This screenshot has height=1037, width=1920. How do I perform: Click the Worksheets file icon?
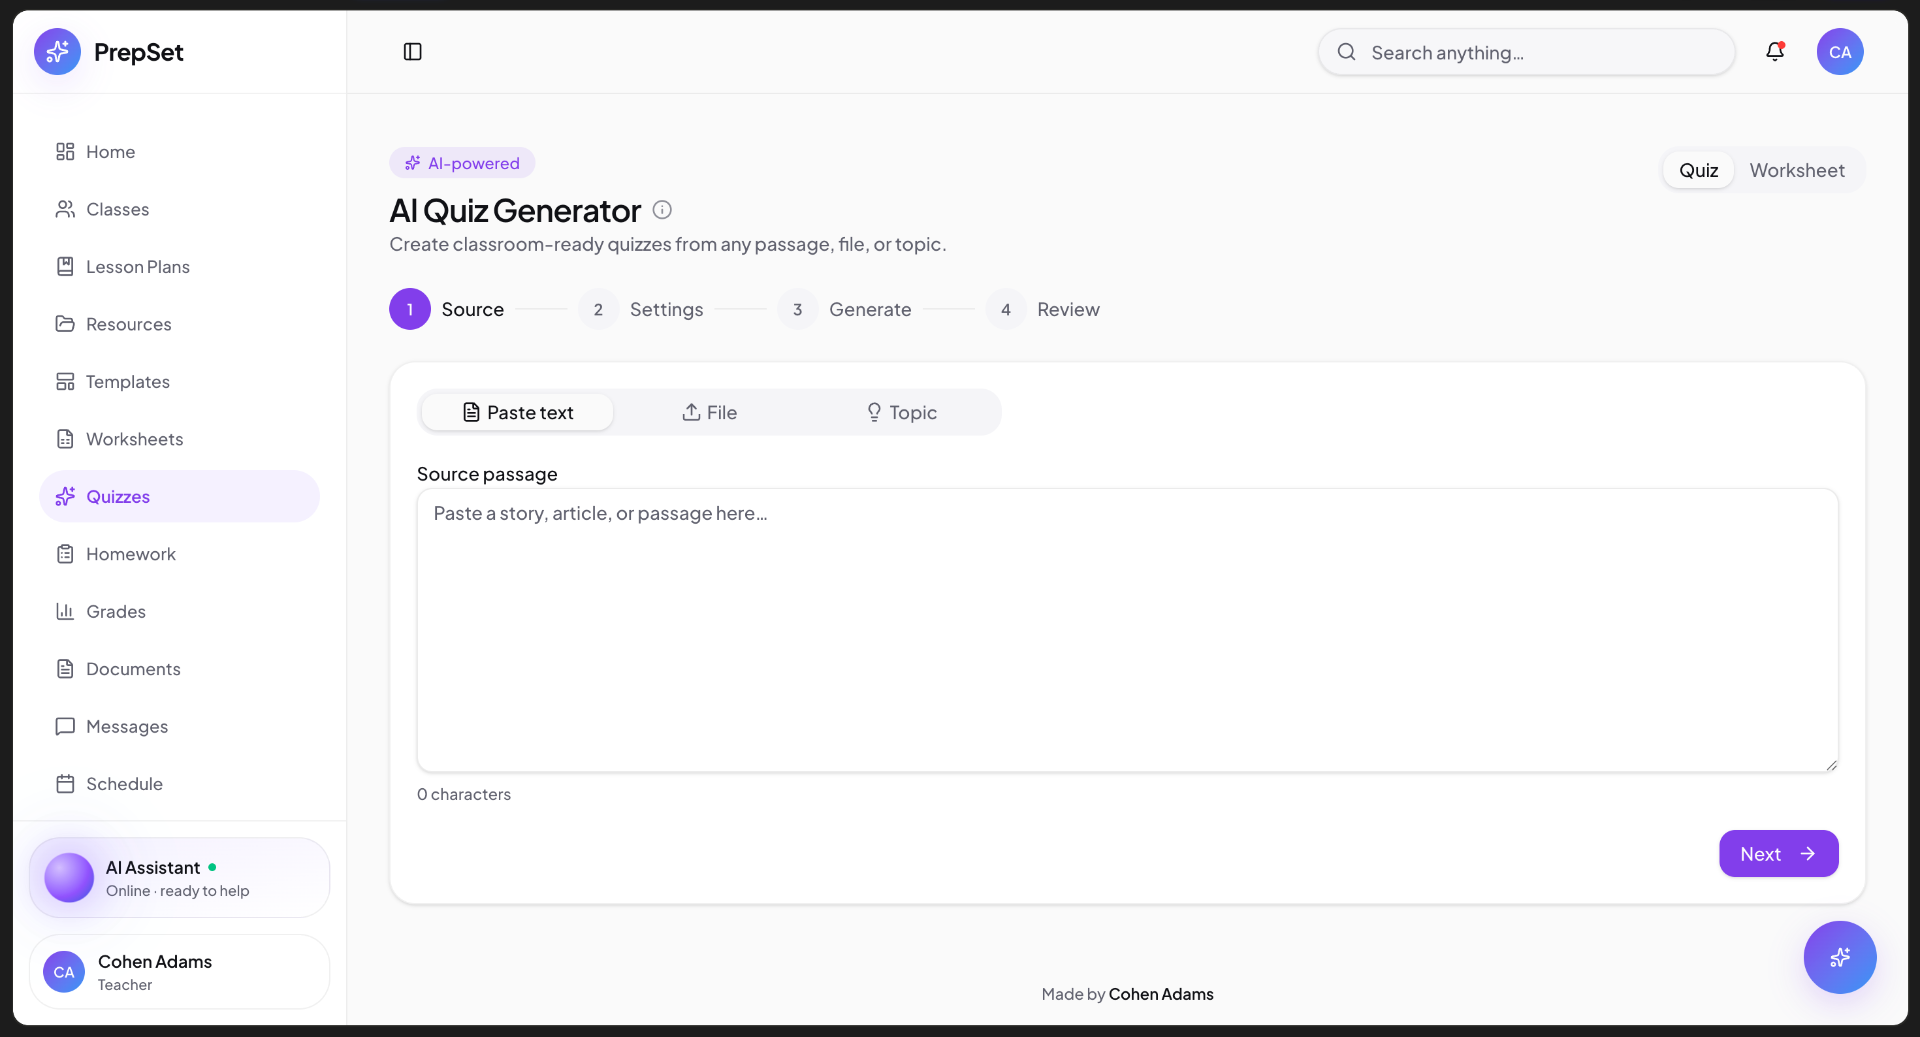pyautogui.click(x=65, y=439)
